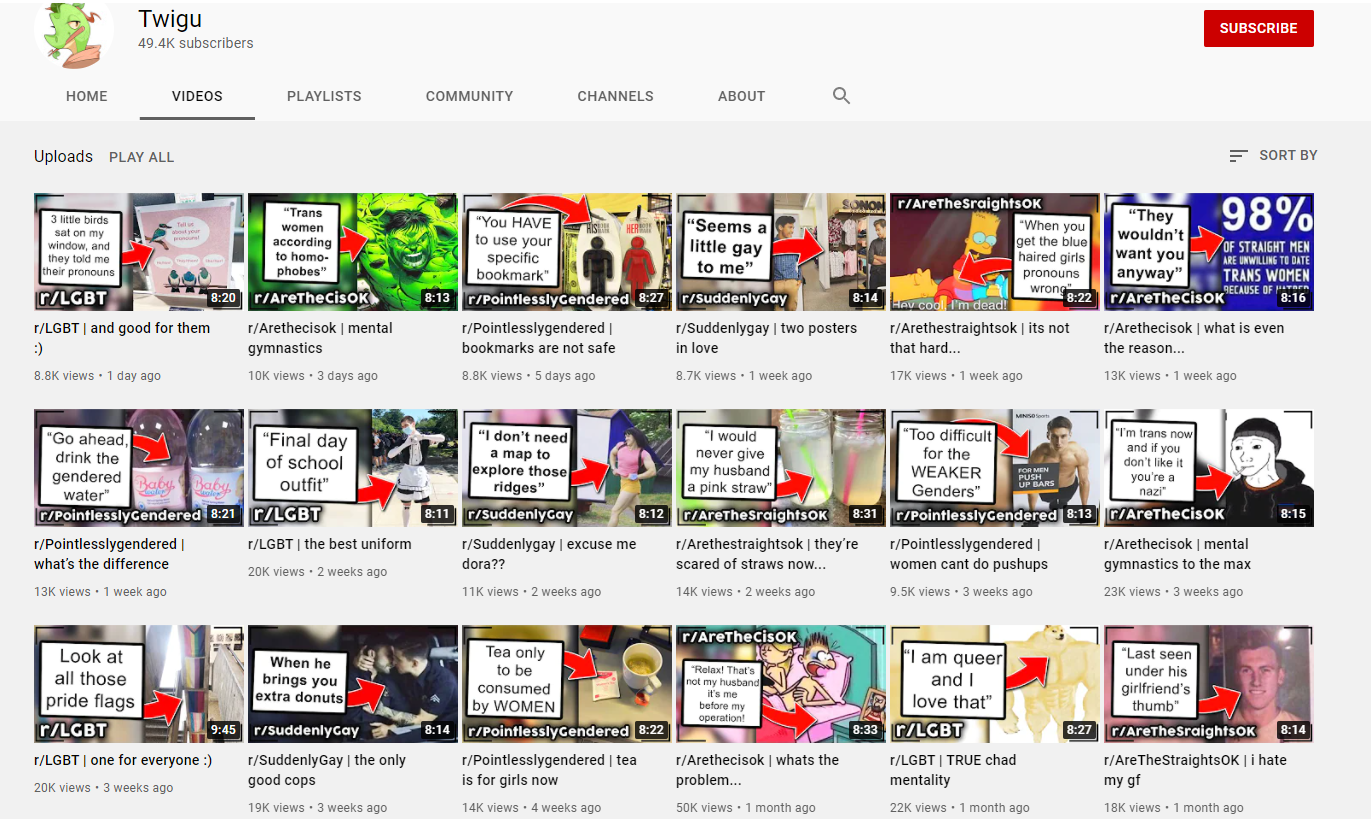Click the 'Seems a little gay to me' thumbnail
Screen dimensions: 1371x819
781,252
